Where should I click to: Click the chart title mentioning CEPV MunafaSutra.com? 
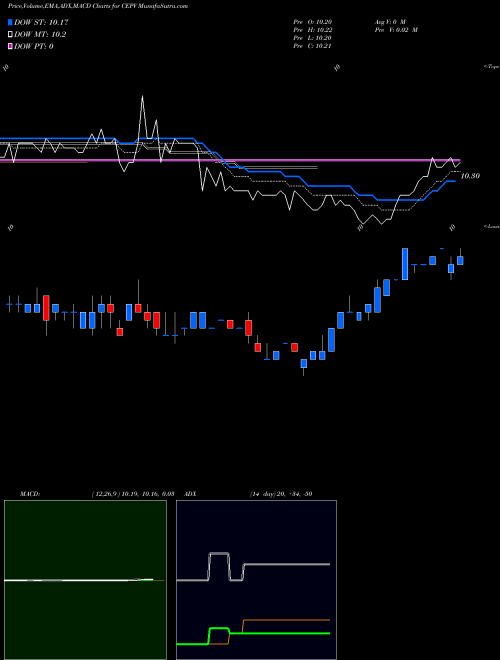(98, 6)
